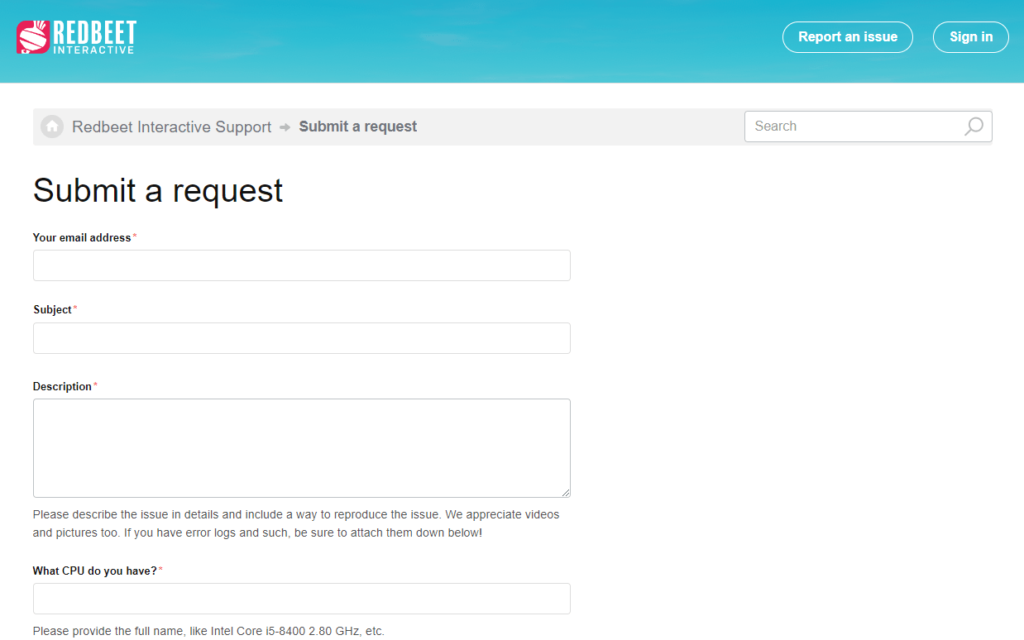Click Submit a request breadcrumb item

pyautogui.click(x=358, y=127)
